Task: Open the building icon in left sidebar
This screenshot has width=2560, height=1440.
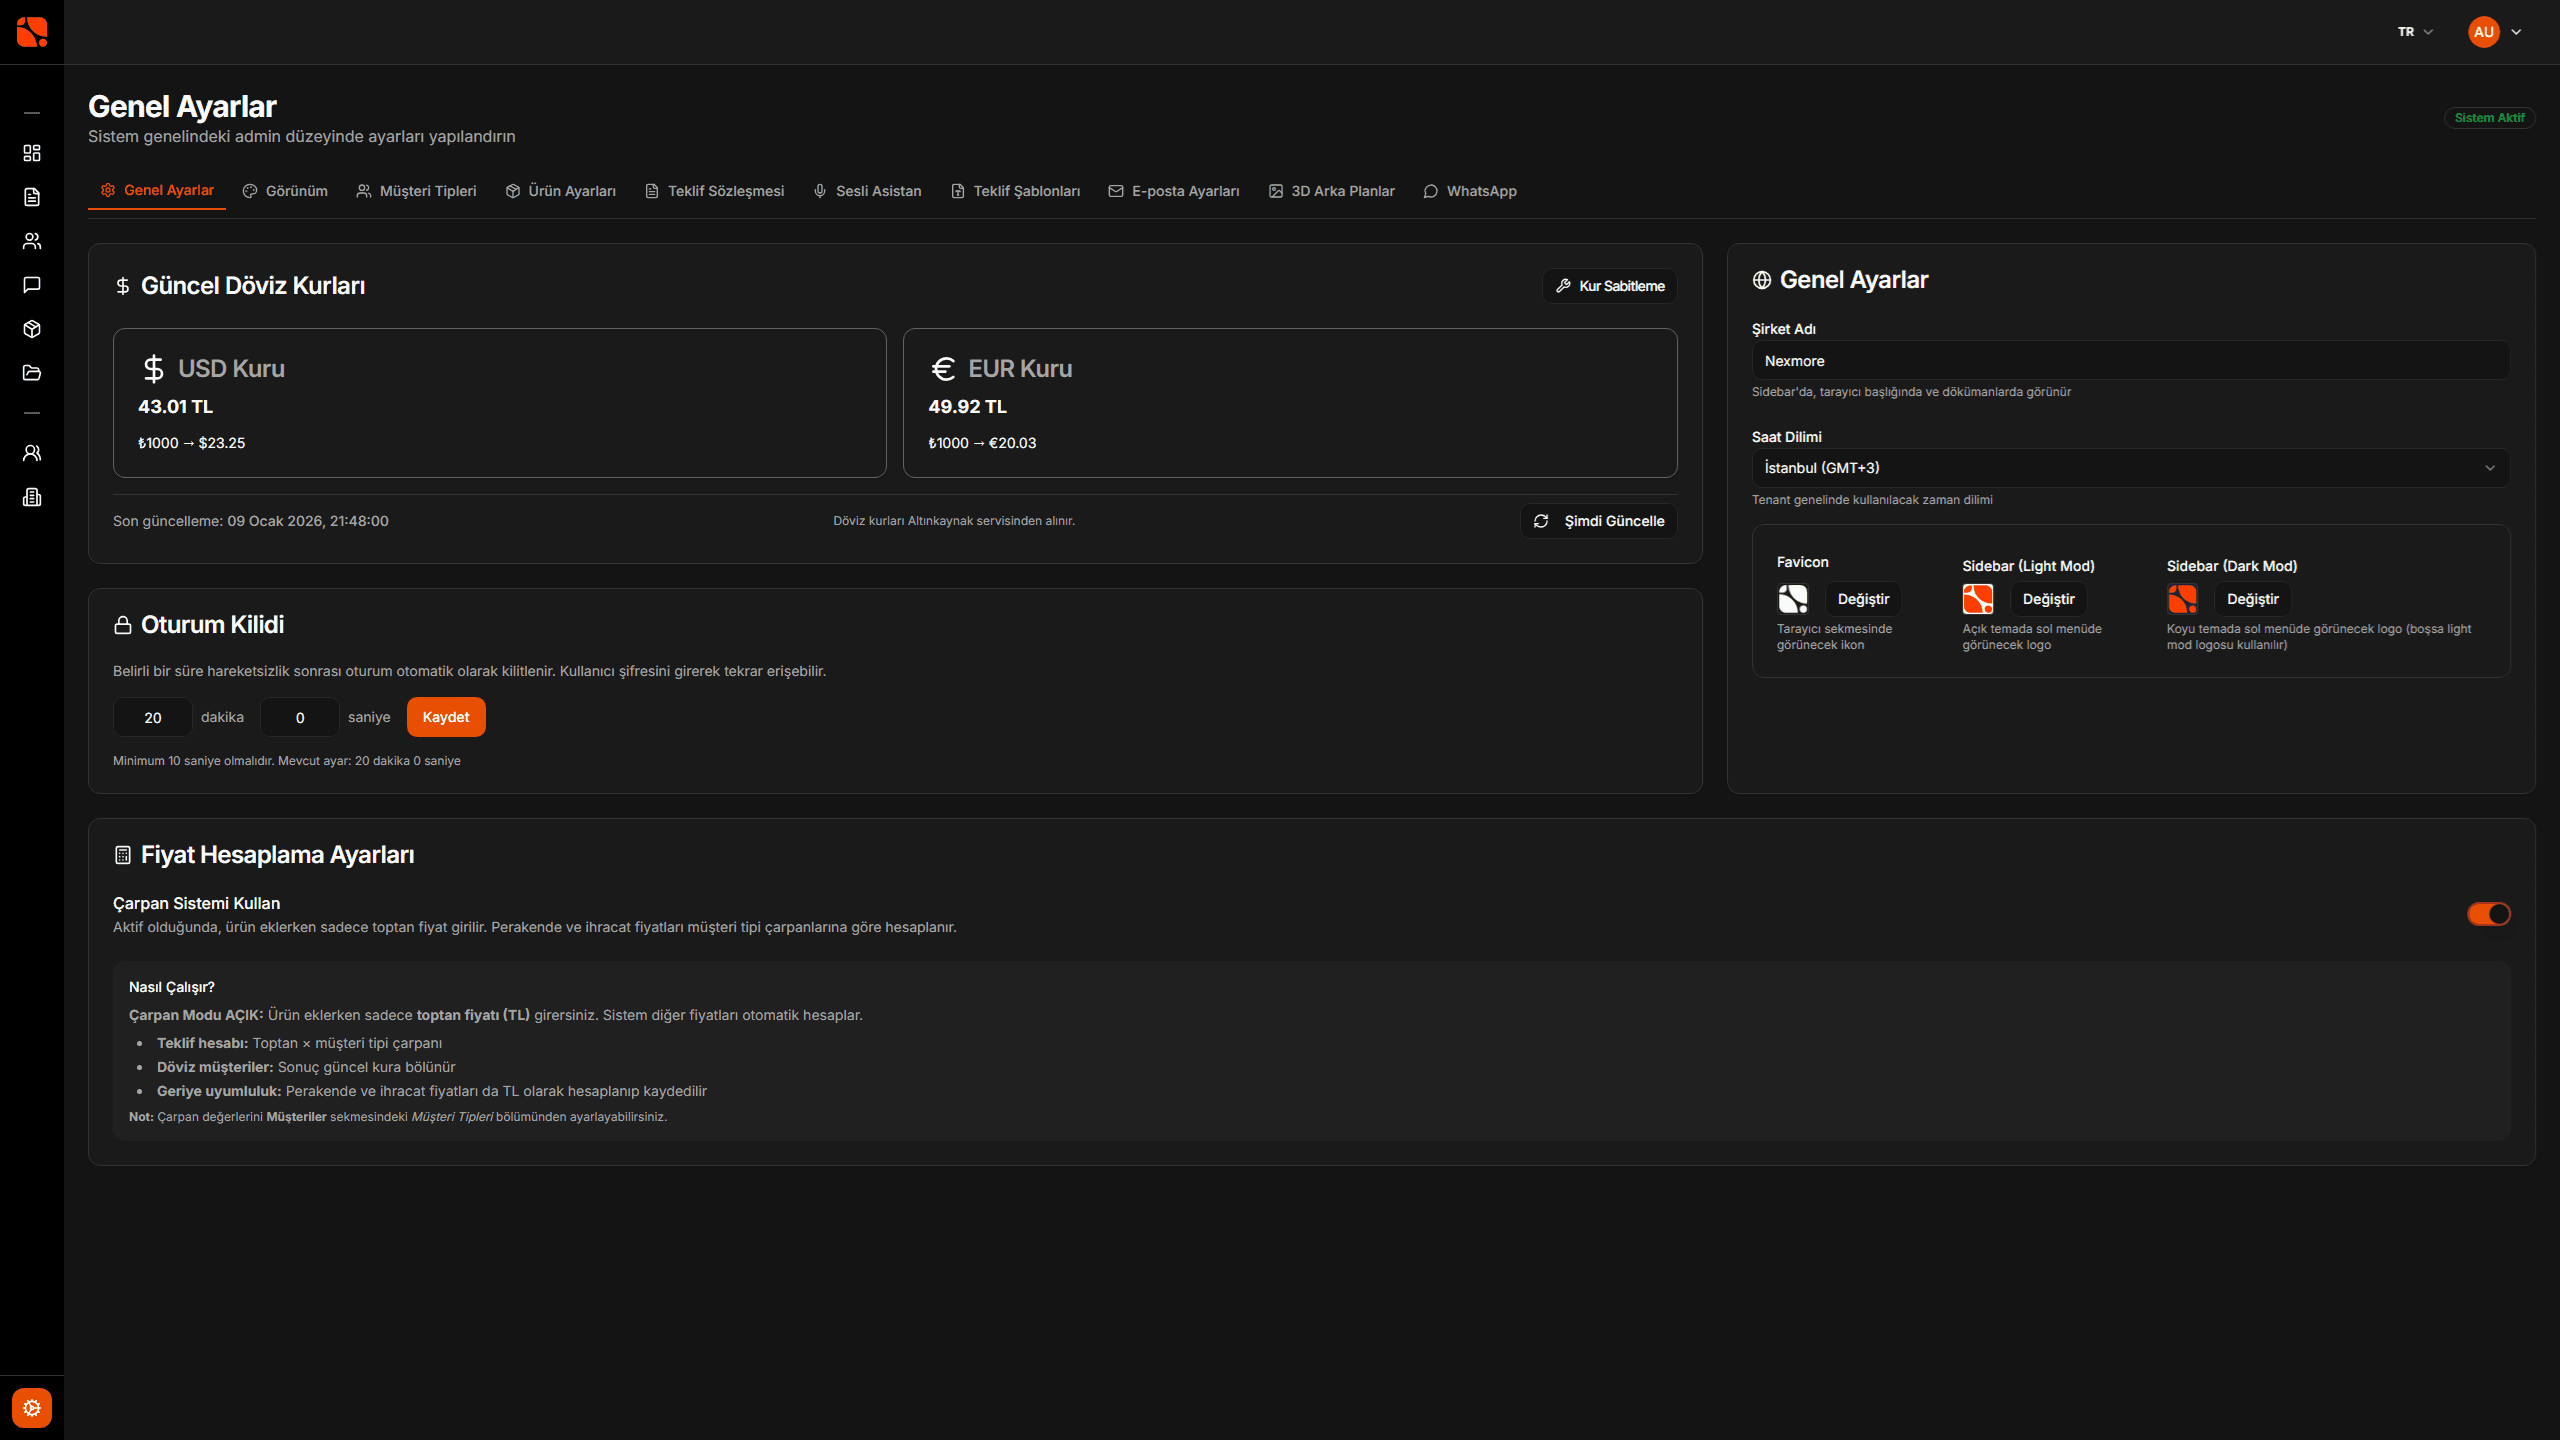Action: pos(32,497)
